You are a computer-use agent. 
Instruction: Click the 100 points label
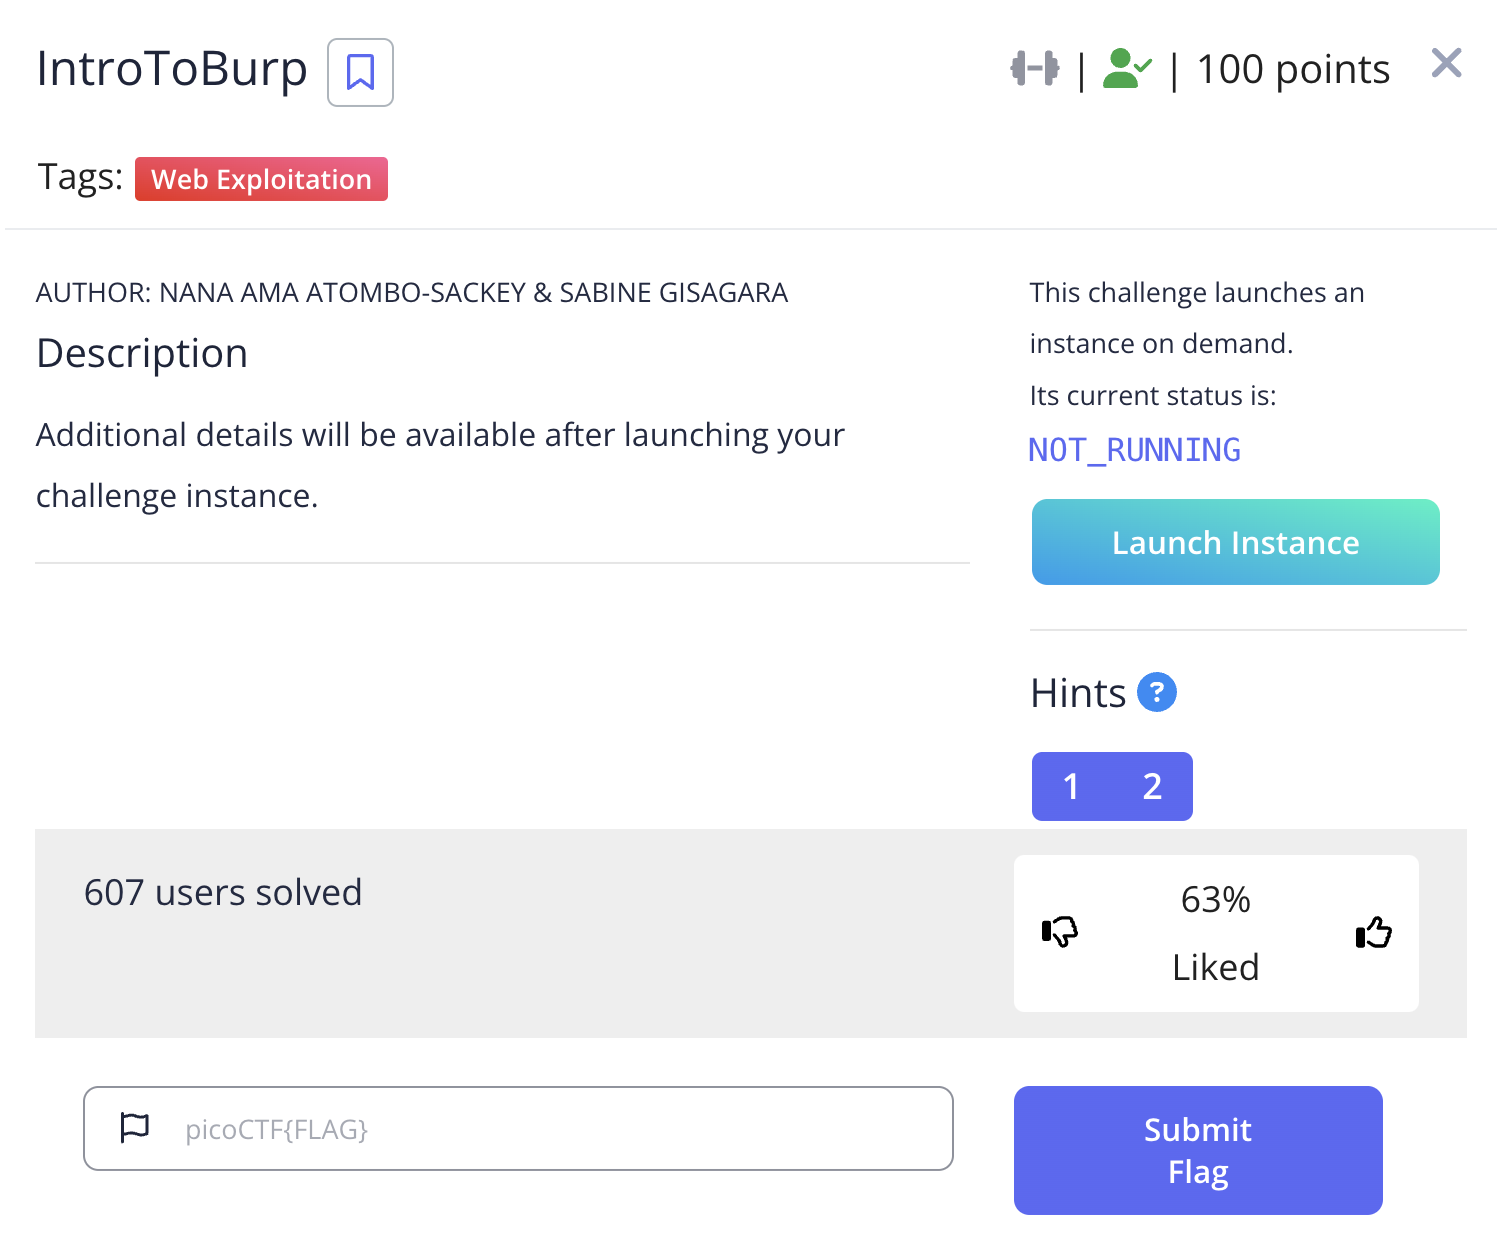(x=1293, y=69)
